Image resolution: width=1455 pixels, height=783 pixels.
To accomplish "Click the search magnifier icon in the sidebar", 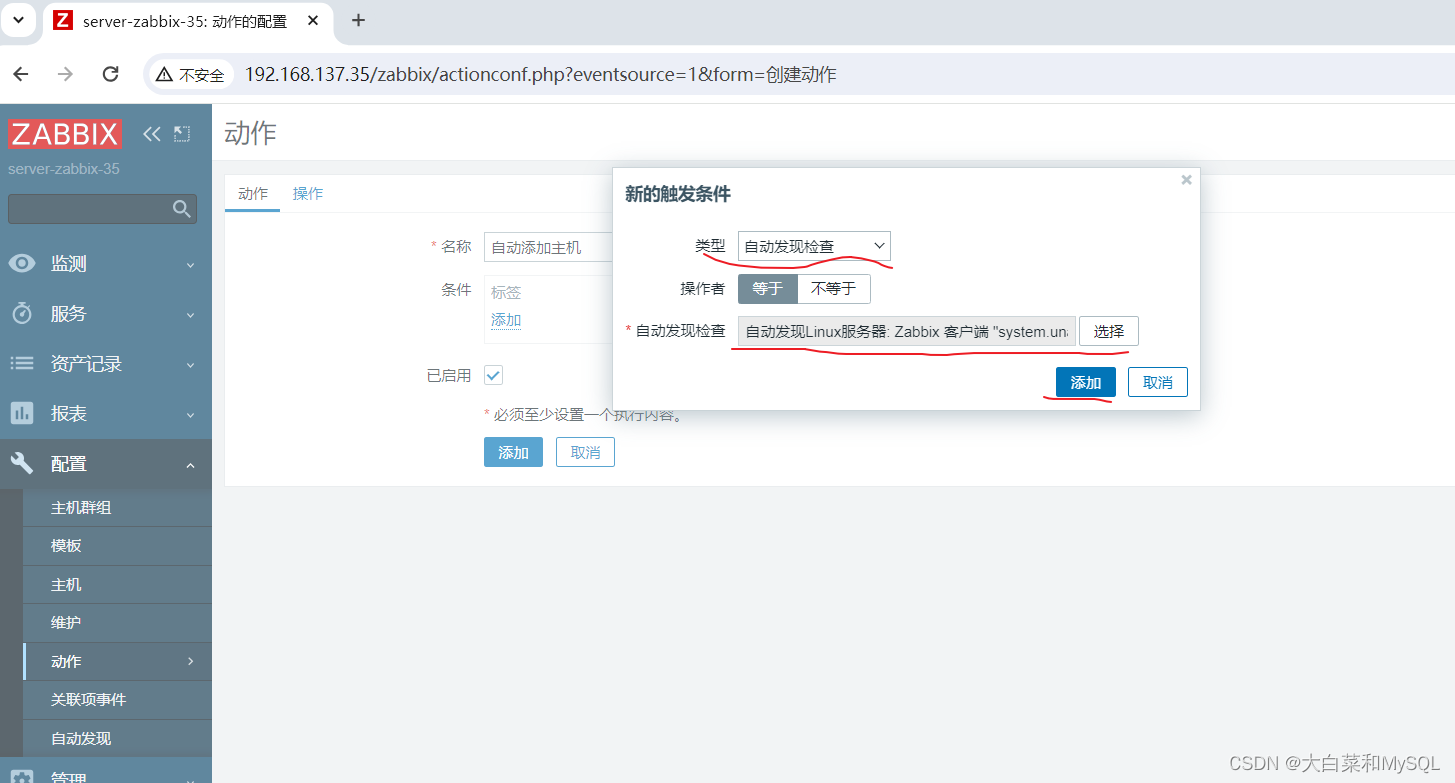I will coord(181,208).
